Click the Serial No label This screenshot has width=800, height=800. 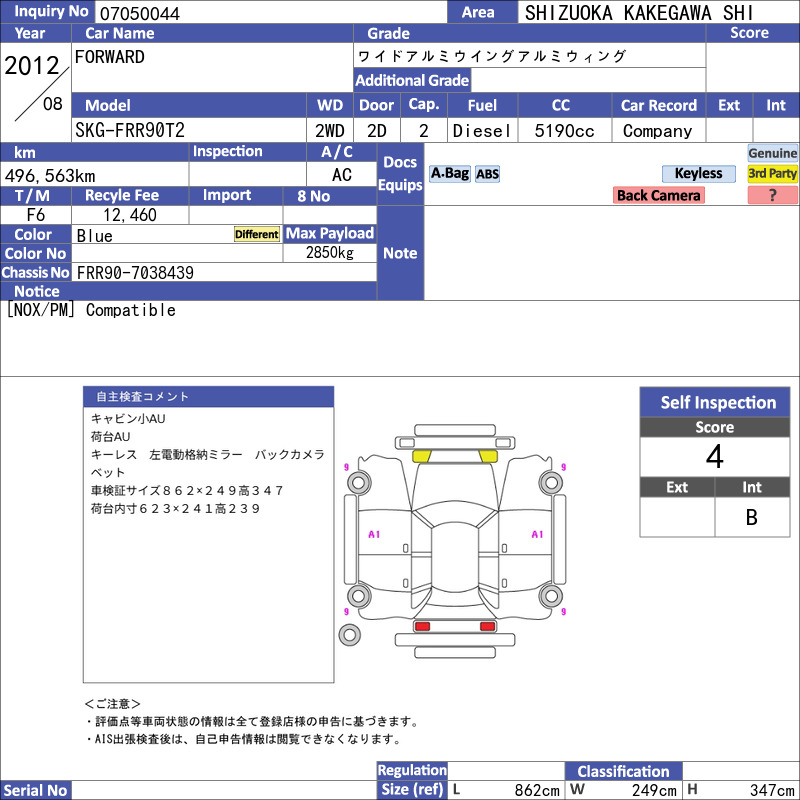pos(35,790)
